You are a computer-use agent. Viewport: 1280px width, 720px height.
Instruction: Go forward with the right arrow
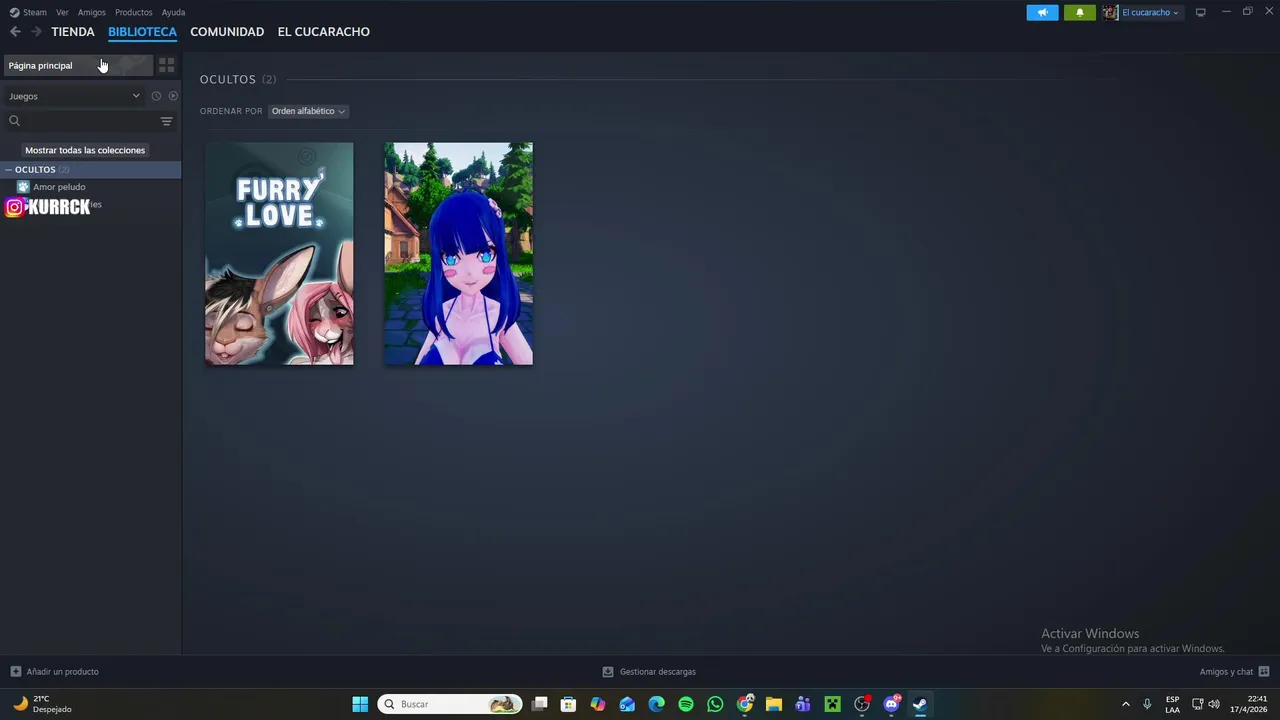(x=36, y=32)
